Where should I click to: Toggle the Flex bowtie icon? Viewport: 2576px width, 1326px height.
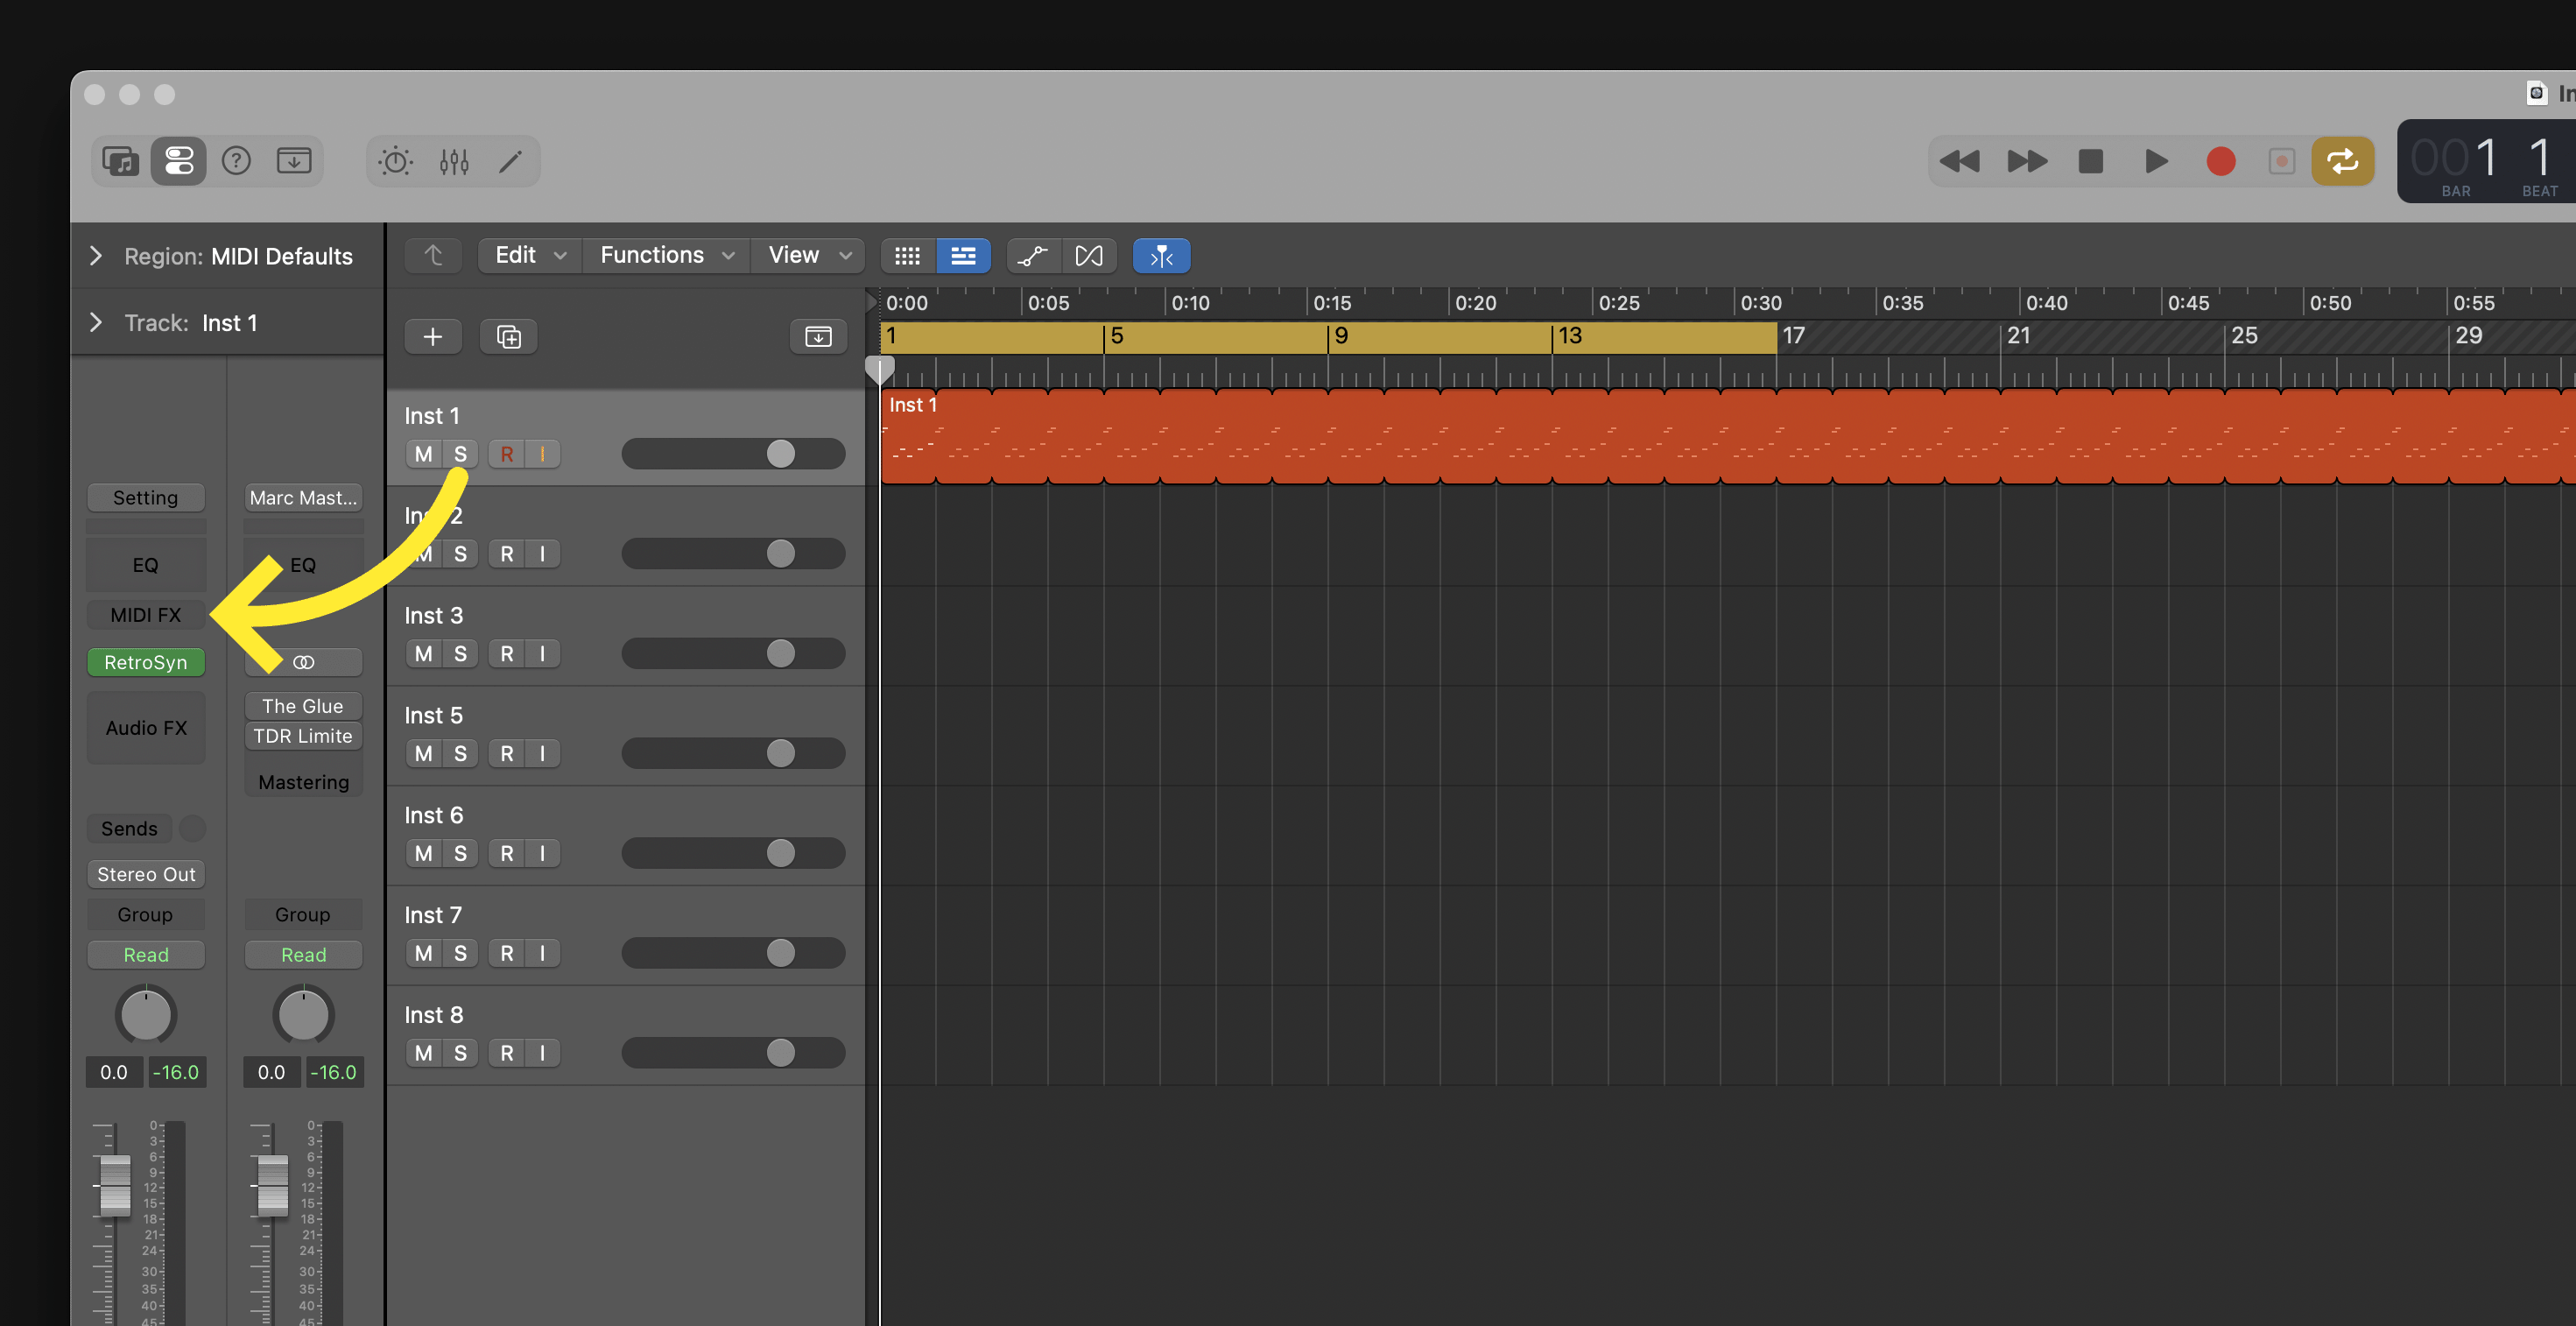1089,256
